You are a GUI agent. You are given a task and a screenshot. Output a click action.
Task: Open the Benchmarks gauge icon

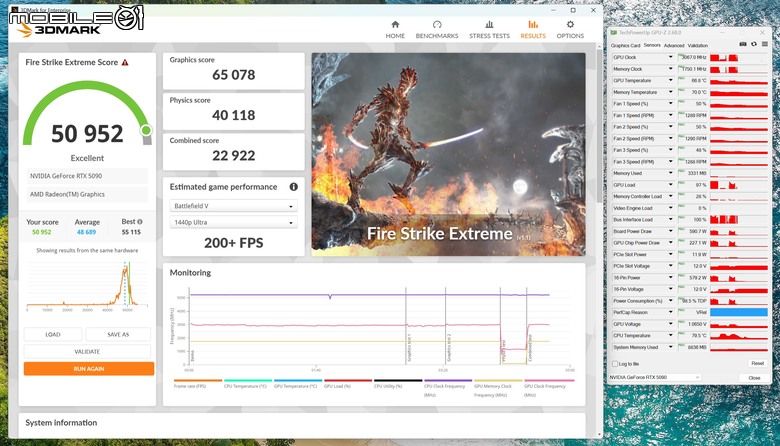[437, 24]
